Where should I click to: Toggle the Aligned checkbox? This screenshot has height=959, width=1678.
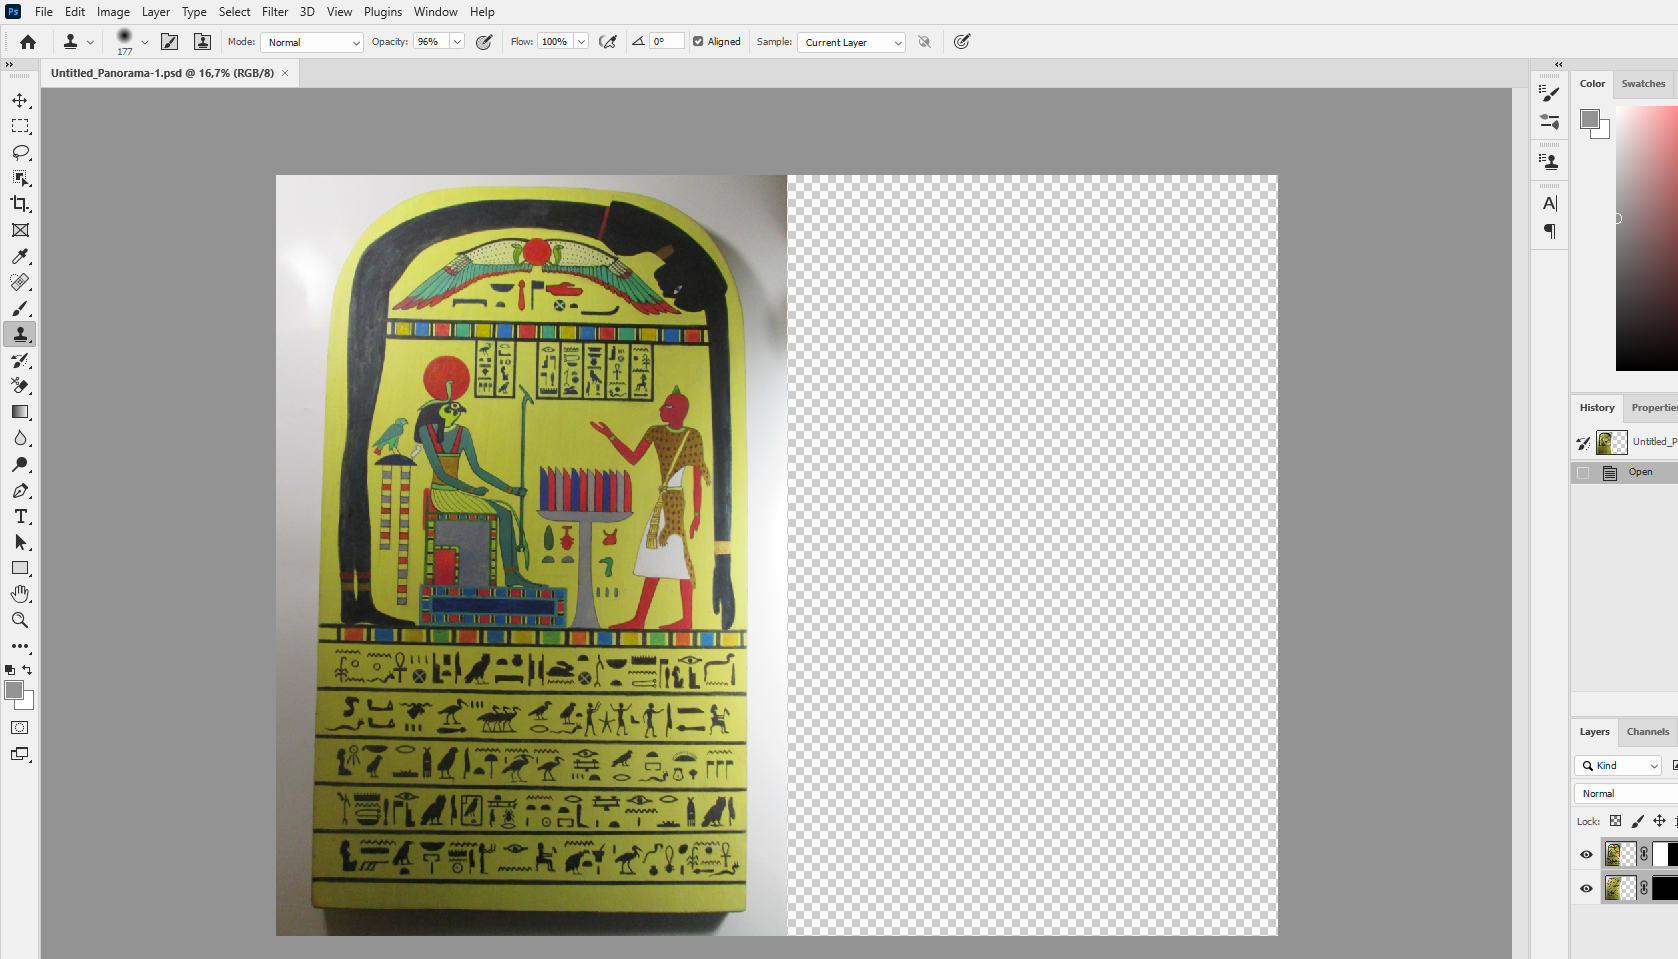[x=698, y=42]
